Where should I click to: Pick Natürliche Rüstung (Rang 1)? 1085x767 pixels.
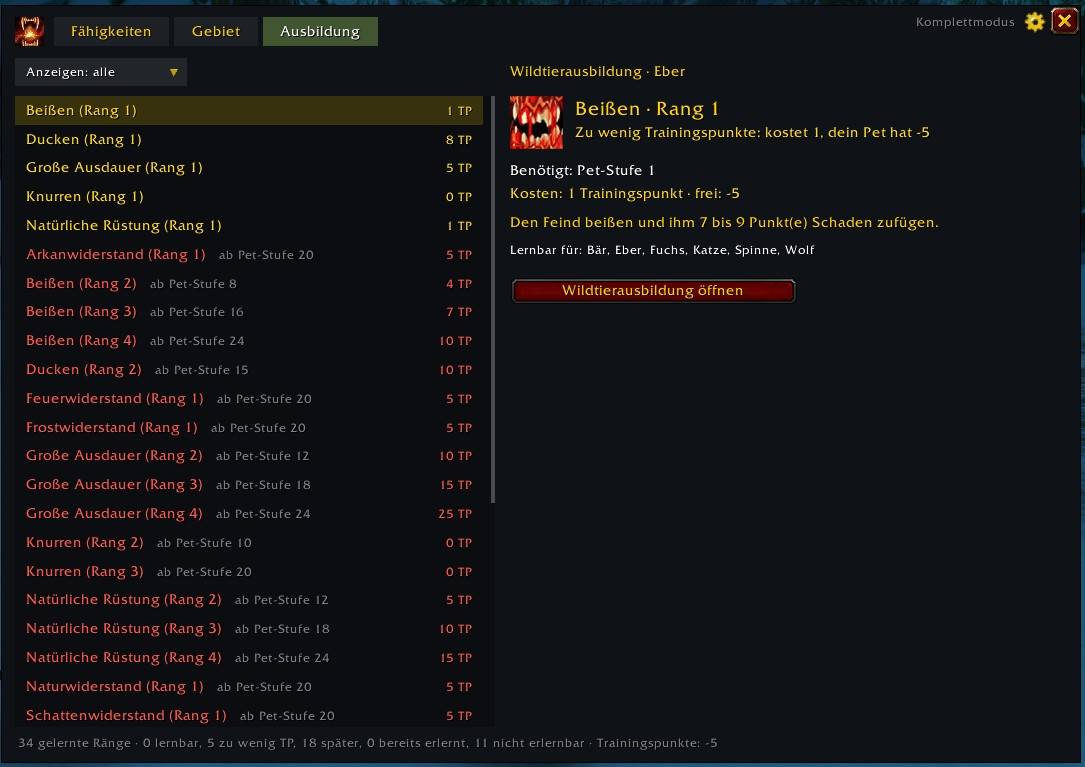tap(249, 226)
